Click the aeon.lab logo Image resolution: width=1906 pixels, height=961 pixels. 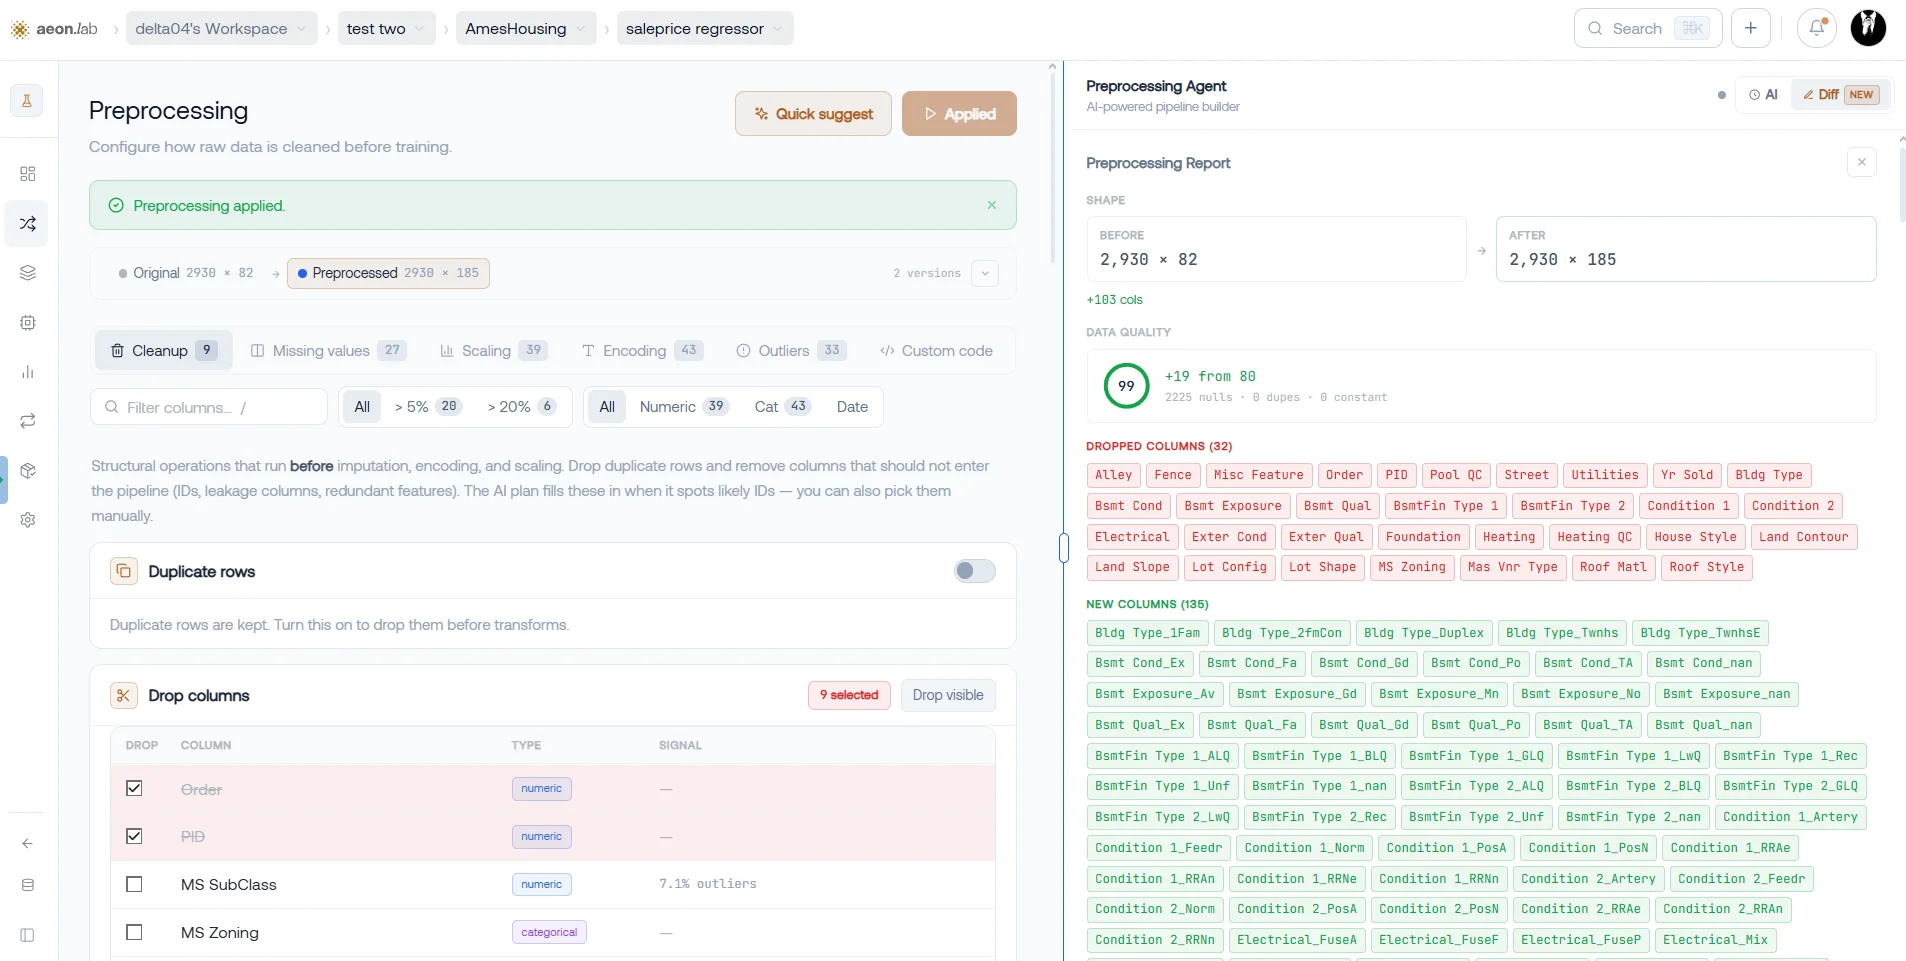(54, 29)
